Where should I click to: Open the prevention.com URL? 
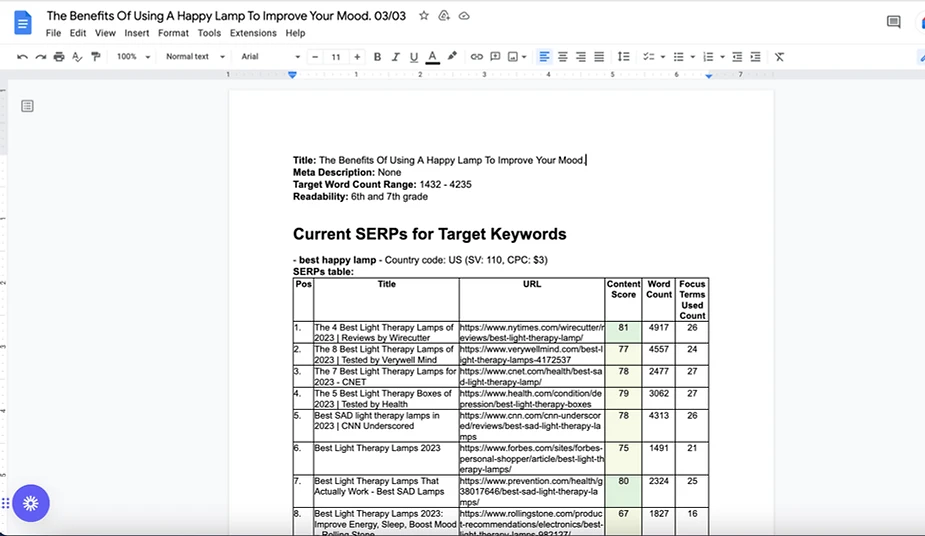pos(531,491)
